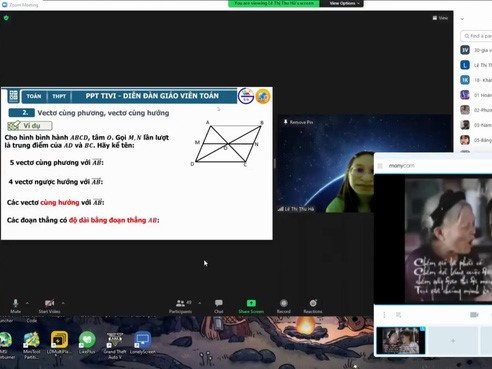
Task: Click the ManyCam hamburger menu icon
Action: [380, 166]
